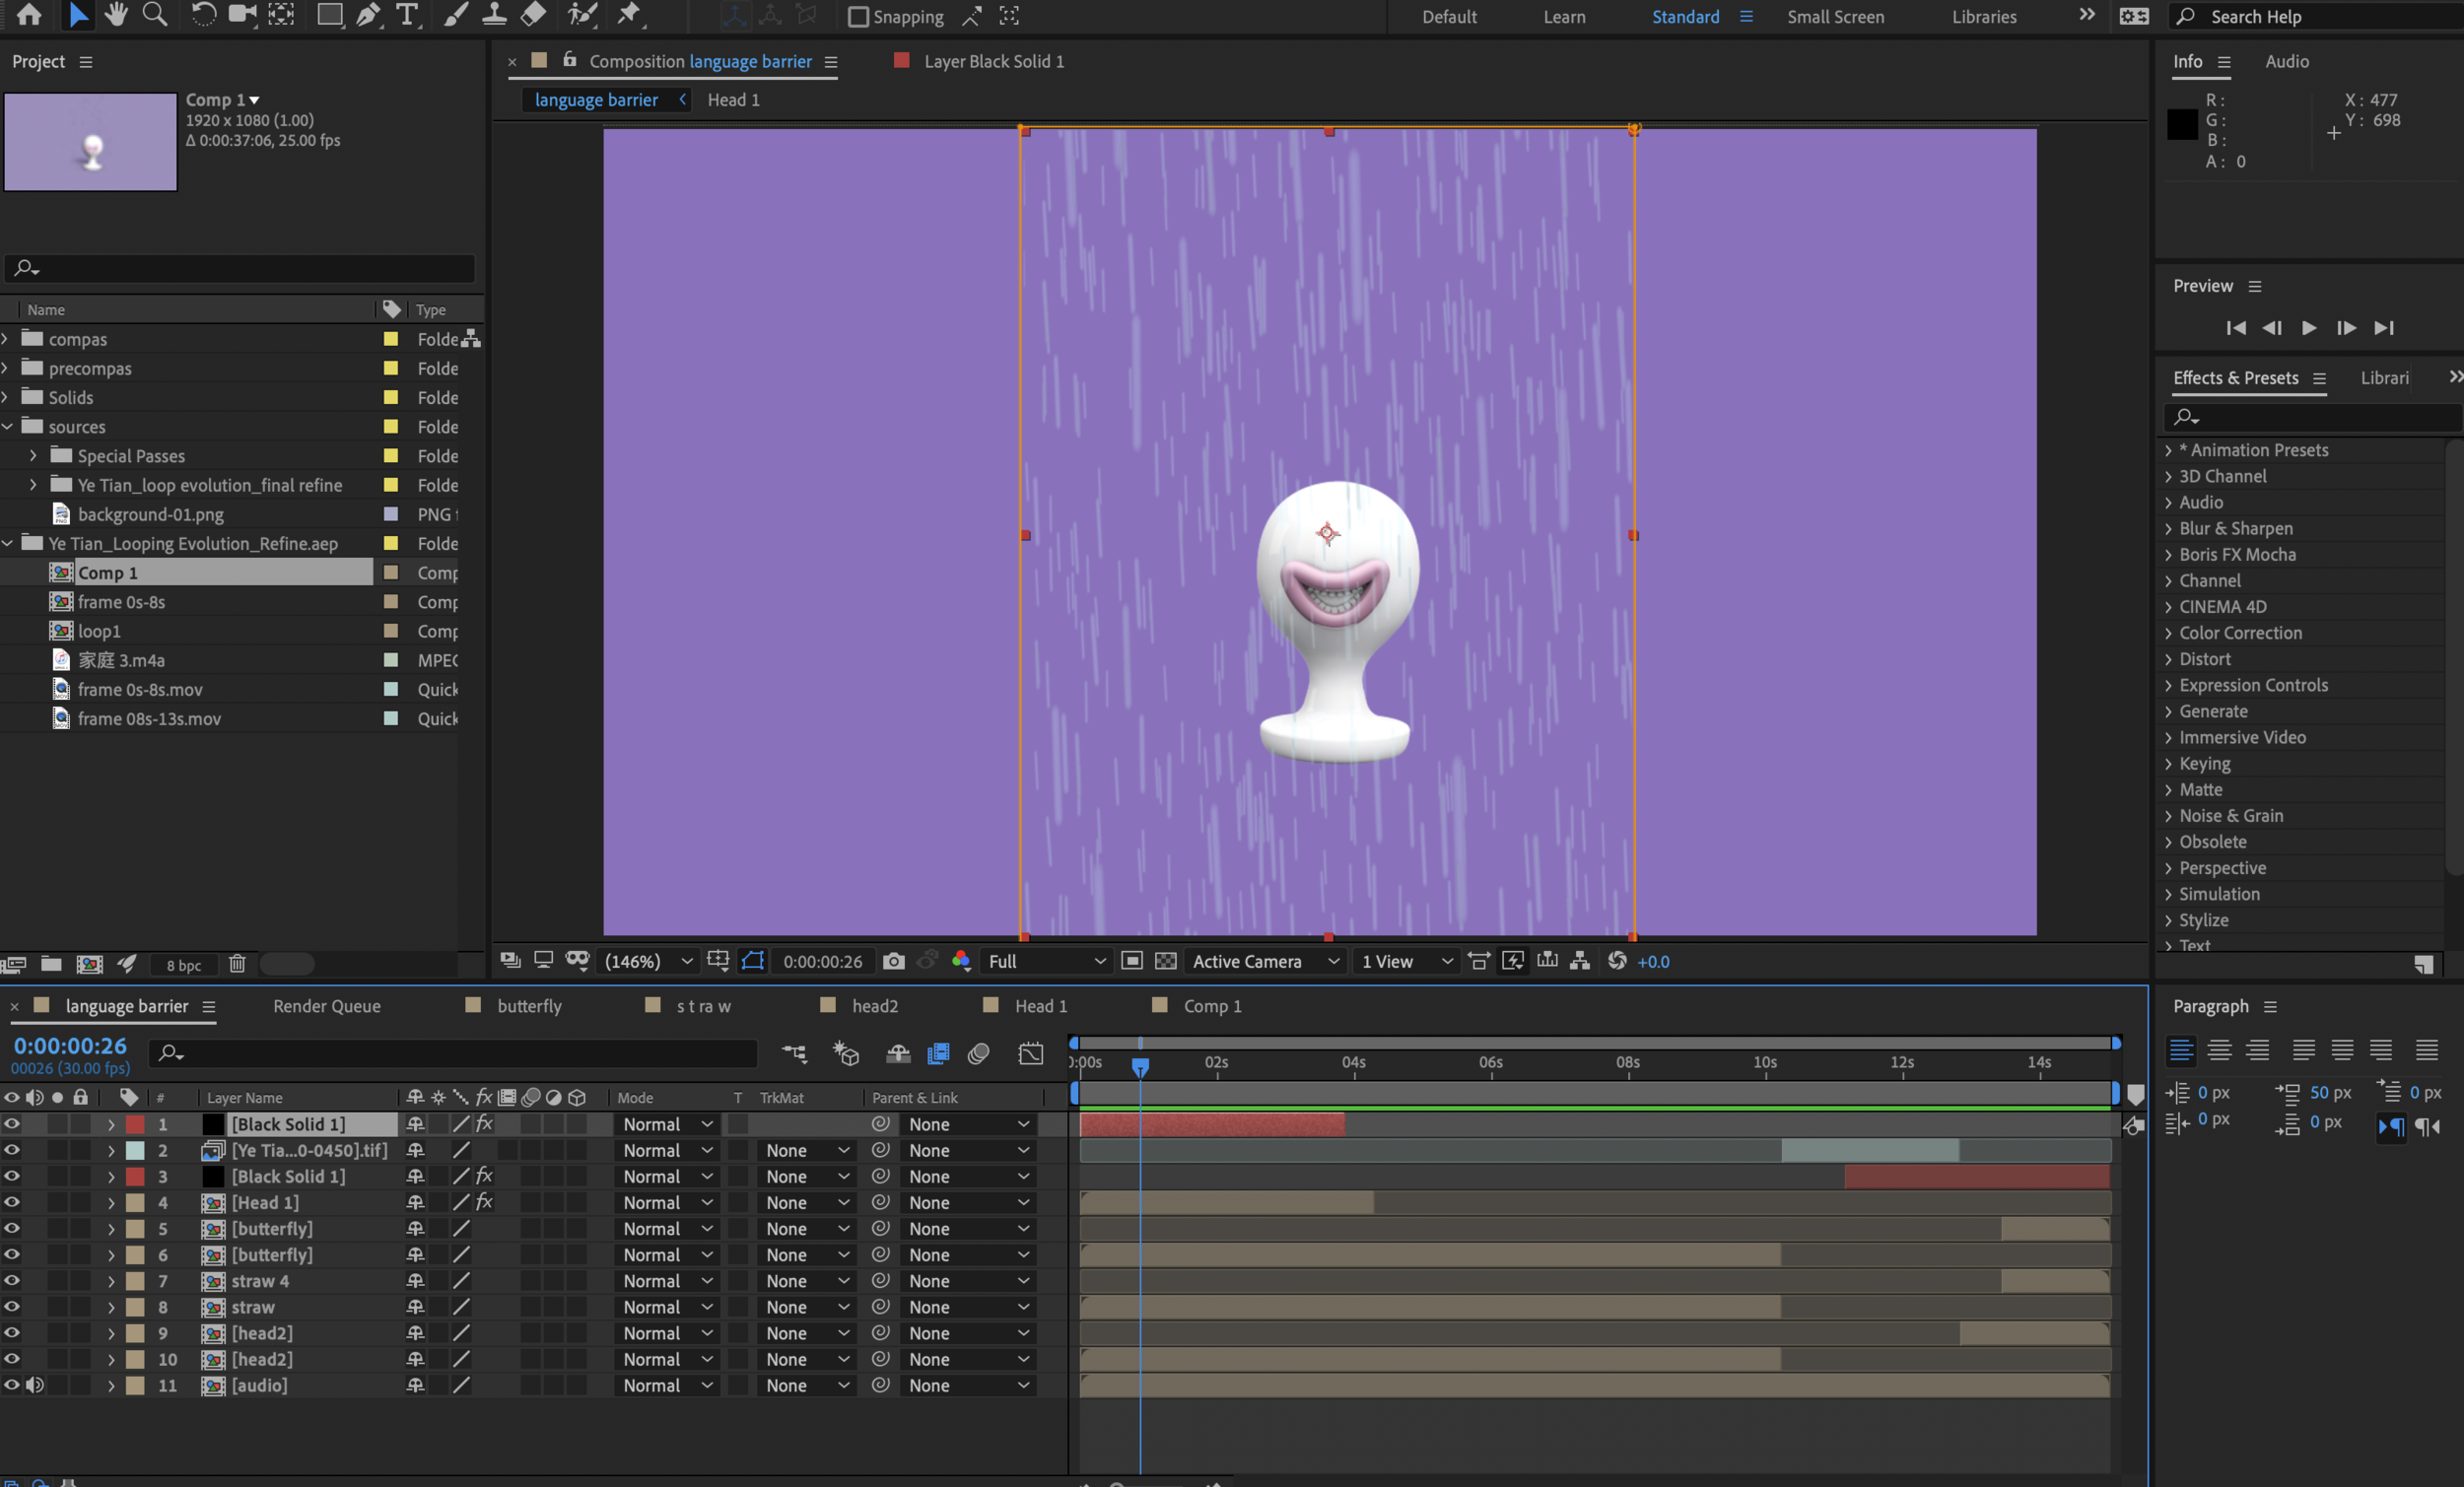Reset exposure icon in viewer footer
2464x1487 pixels.
point(1617,961)
